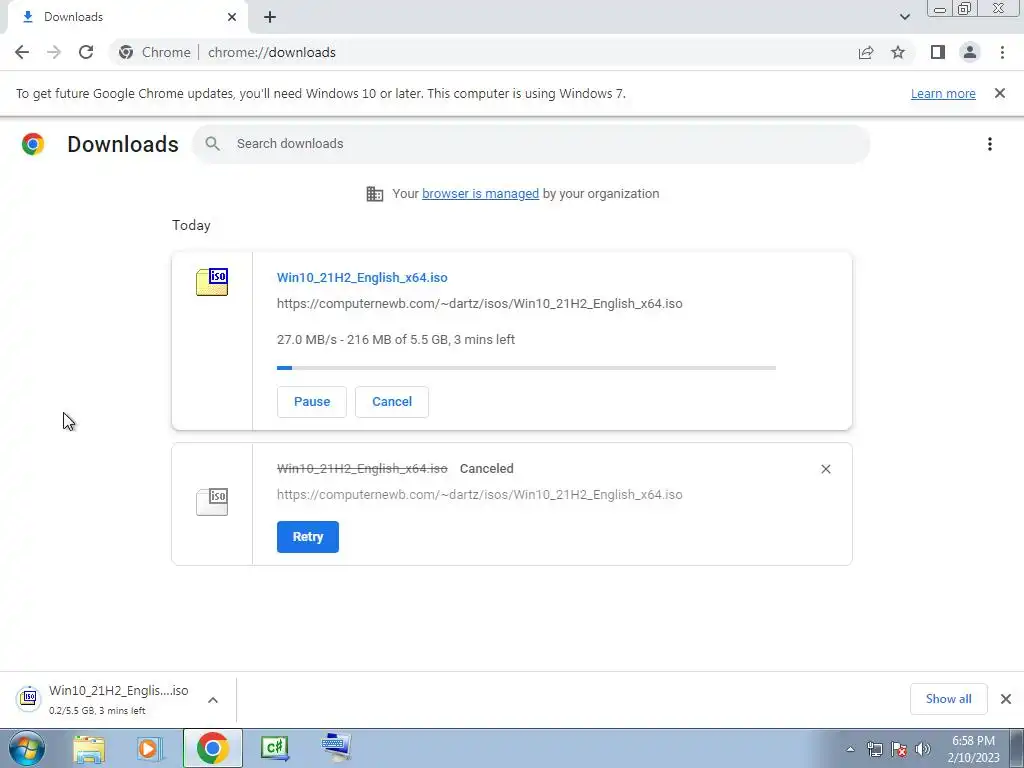Click the managed organization building icon
1024x768 pixels.
375,194
